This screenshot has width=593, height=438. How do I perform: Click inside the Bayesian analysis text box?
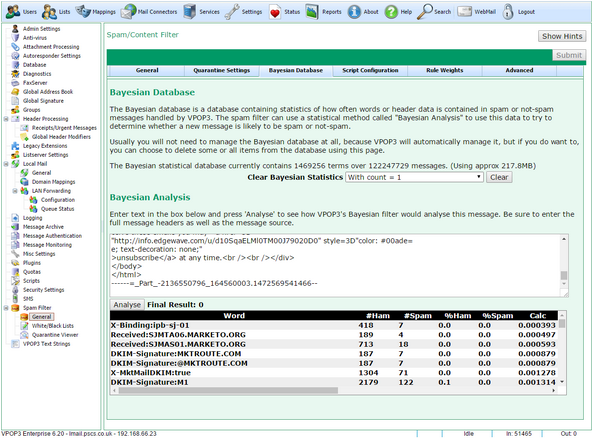[335, 265]
